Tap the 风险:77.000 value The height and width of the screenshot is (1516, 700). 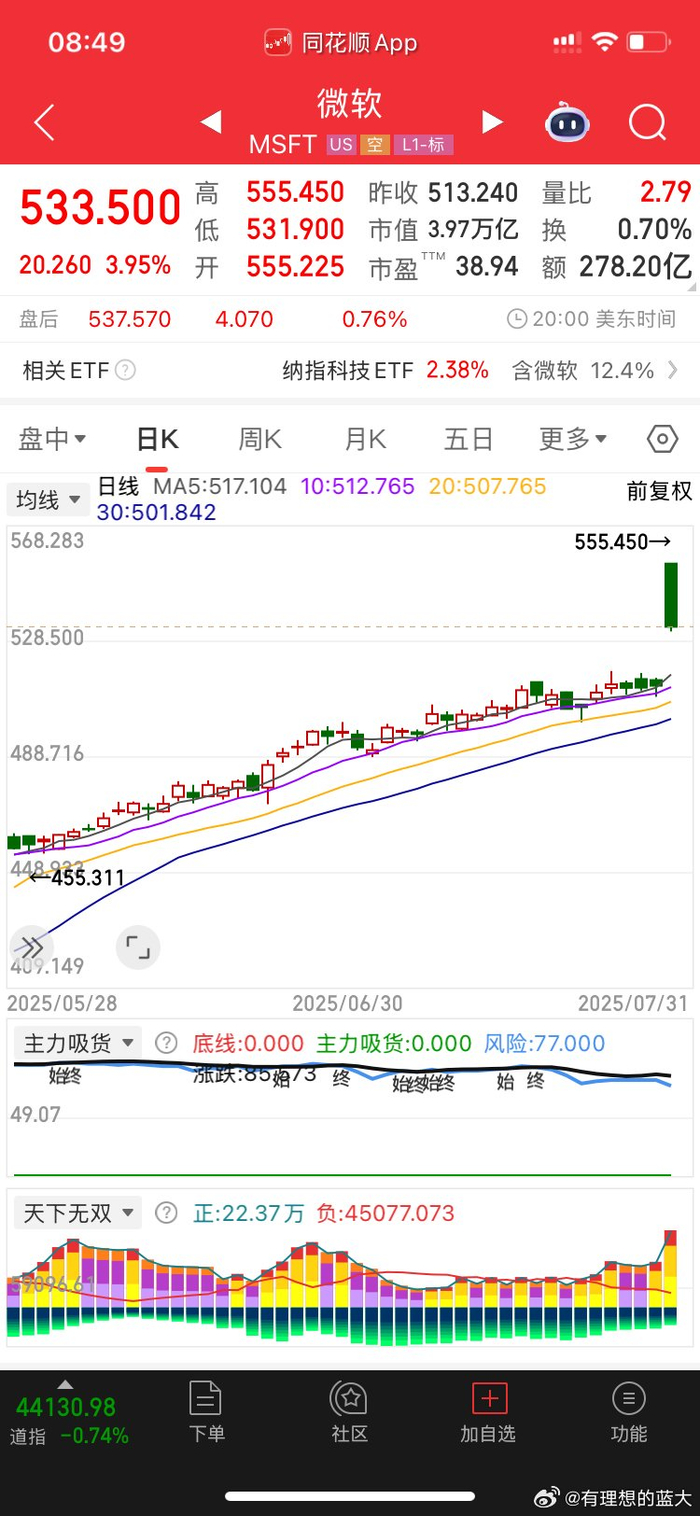pyautogui.click(x=545, y=1044)
